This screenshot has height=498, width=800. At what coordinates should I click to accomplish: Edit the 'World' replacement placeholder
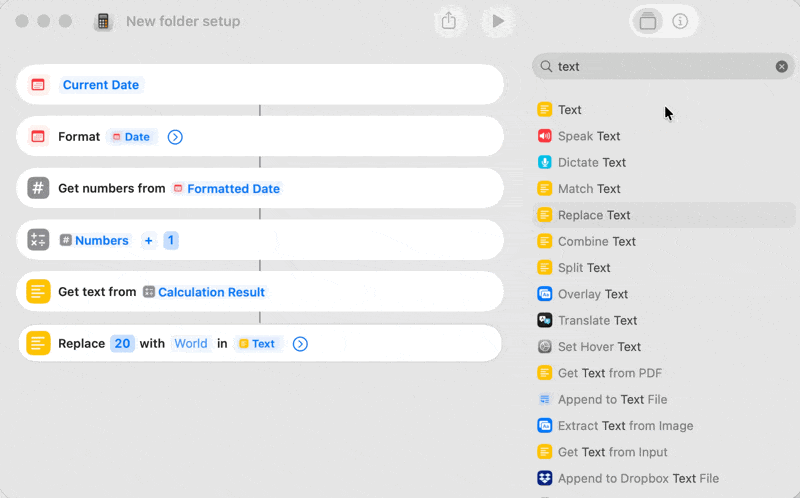coord(191,343)
